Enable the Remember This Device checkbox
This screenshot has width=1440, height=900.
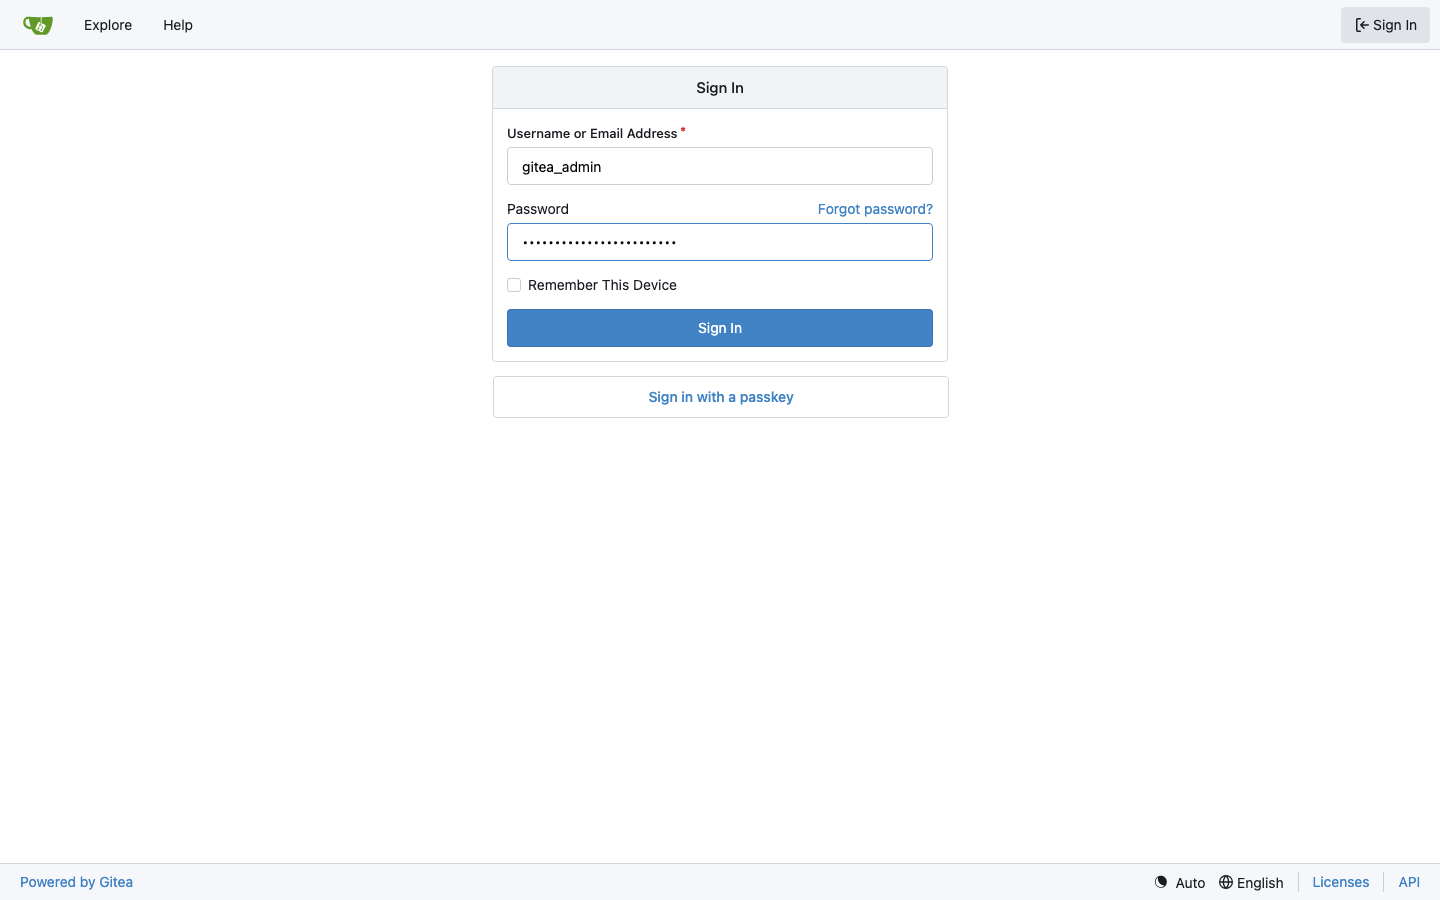[514, 285]
